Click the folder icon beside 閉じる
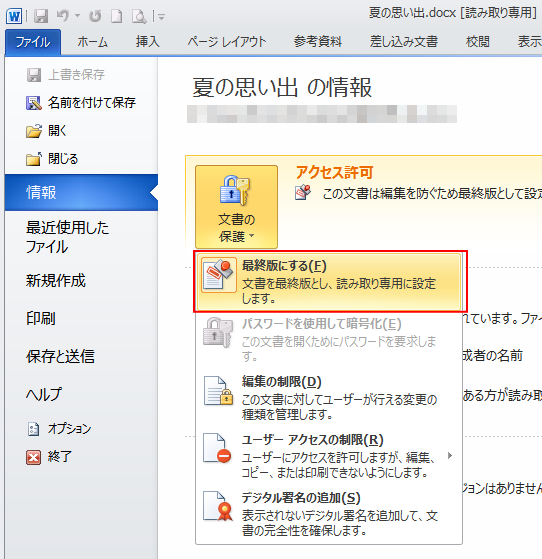Screen dimensions: 542x559 34,159
